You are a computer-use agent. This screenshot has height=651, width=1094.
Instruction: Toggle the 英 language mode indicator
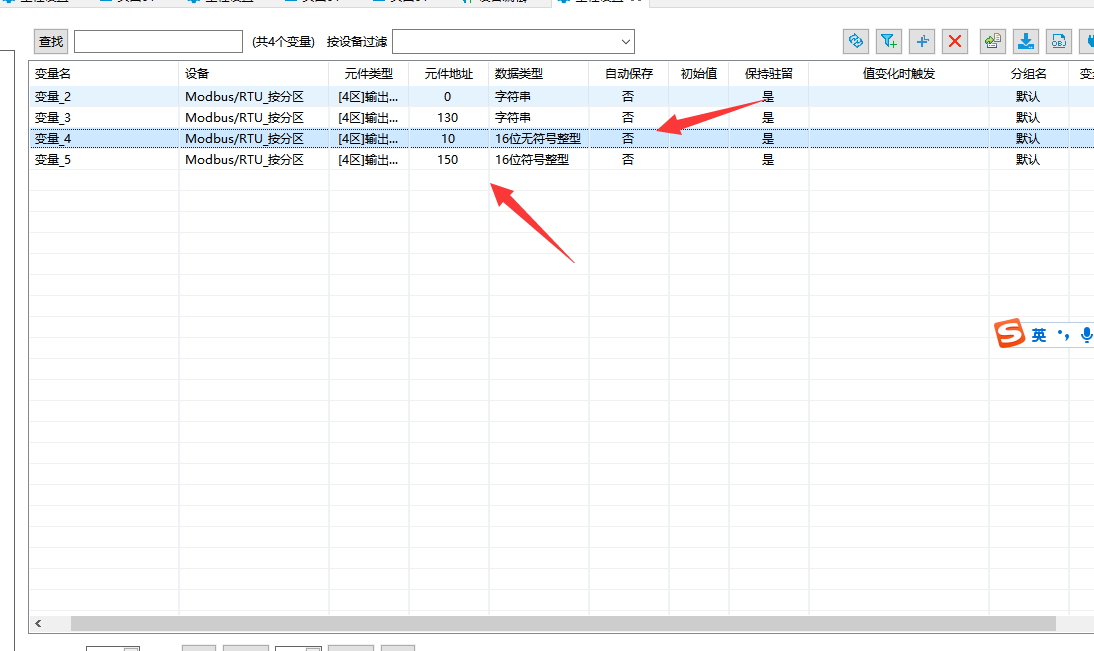(x=1039, y=336)
